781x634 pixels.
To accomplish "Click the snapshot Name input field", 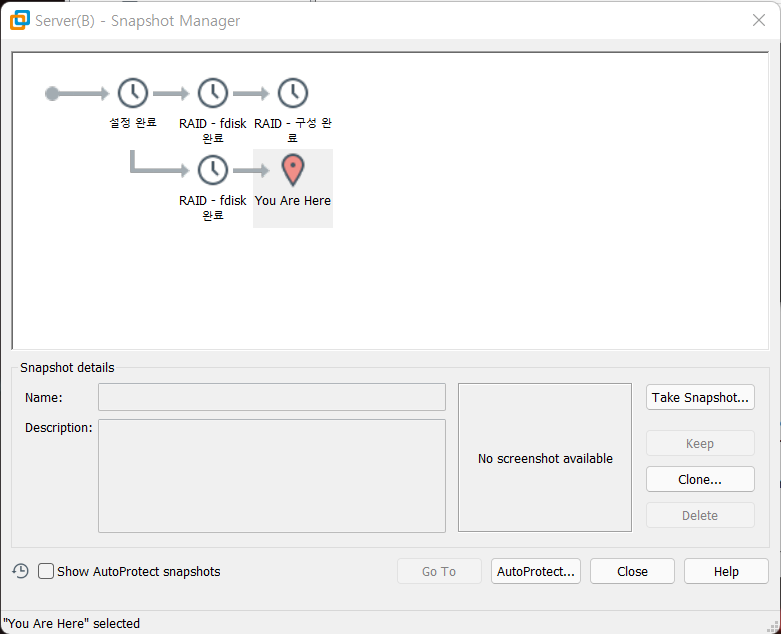I will pos(271,397).
